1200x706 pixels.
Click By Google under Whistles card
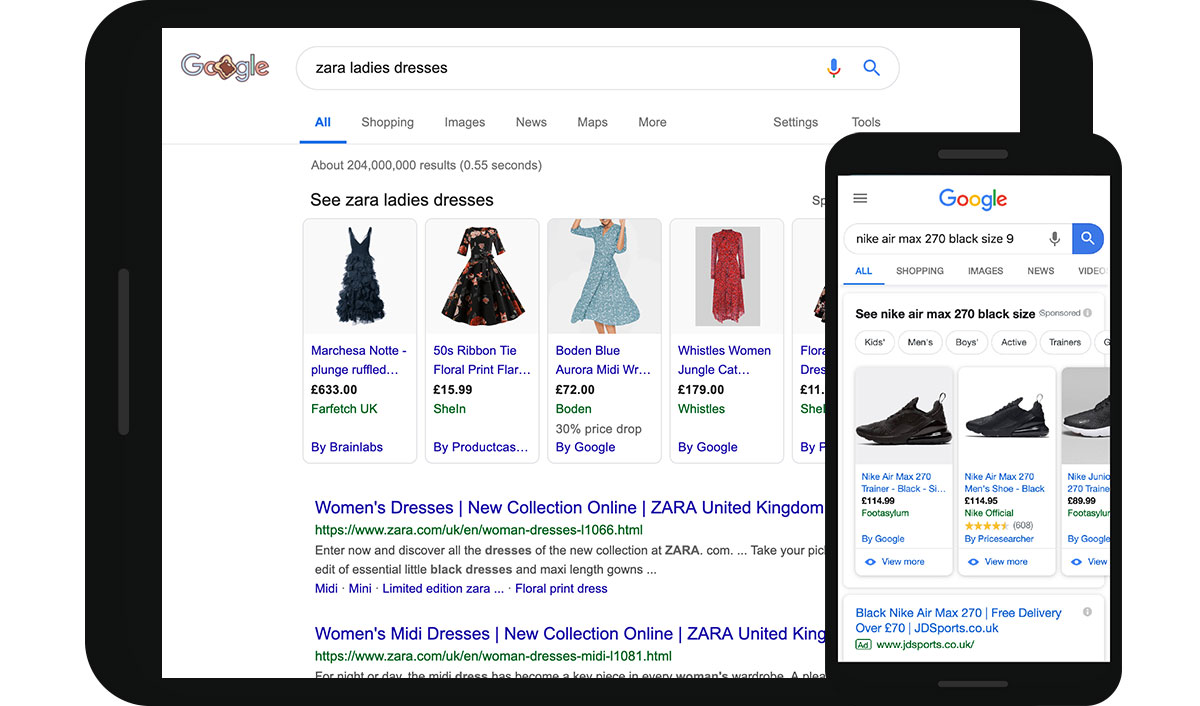coord(707,447)
